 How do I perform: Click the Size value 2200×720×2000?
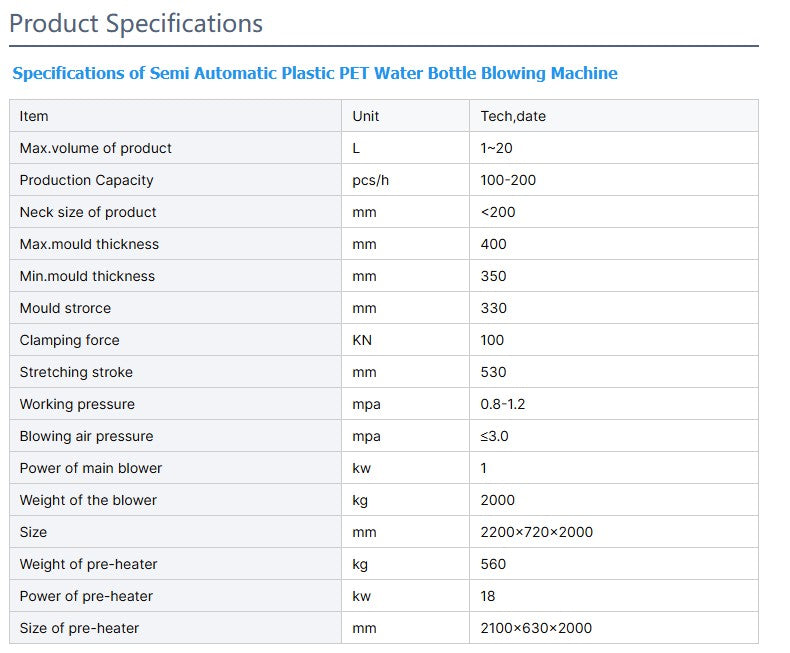(537, 532)
